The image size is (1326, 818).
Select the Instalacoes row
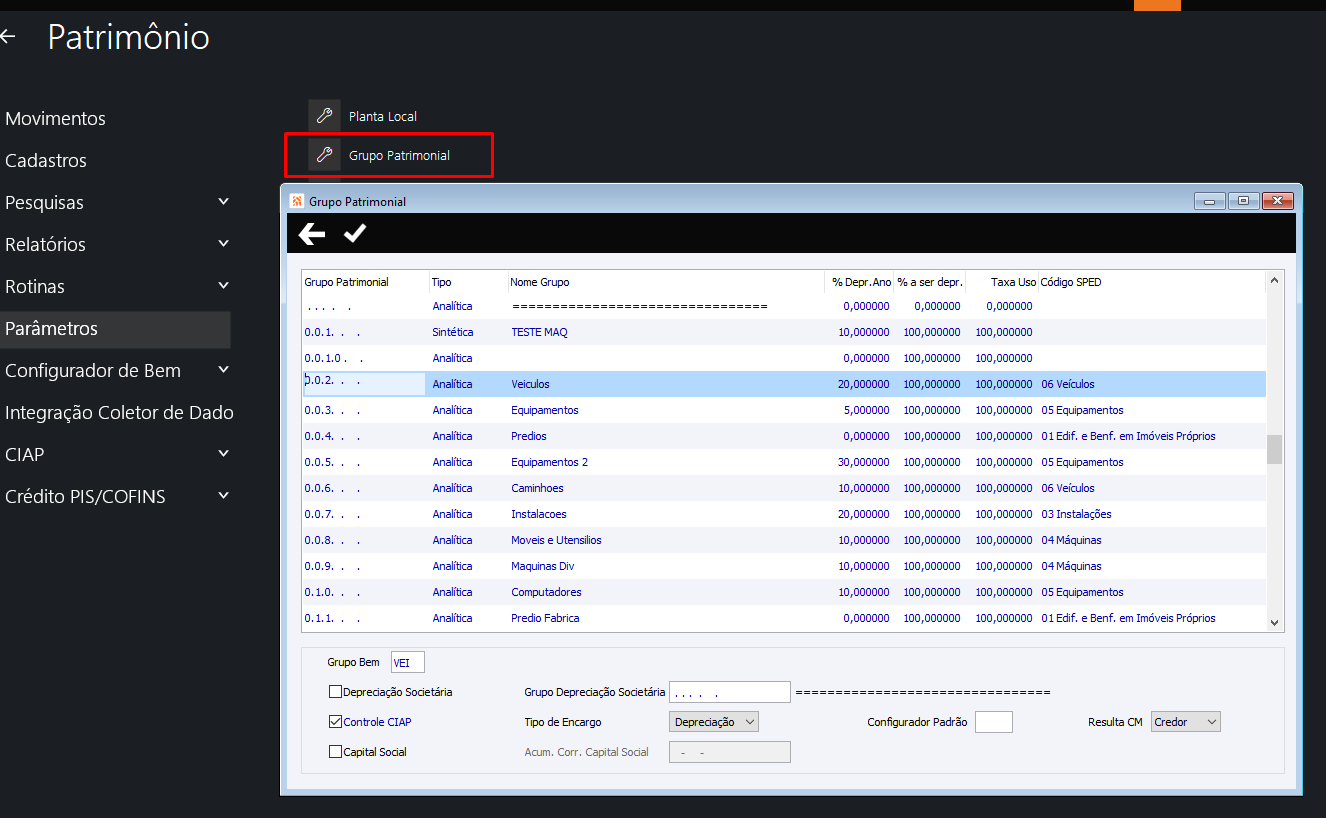[784, 514]
